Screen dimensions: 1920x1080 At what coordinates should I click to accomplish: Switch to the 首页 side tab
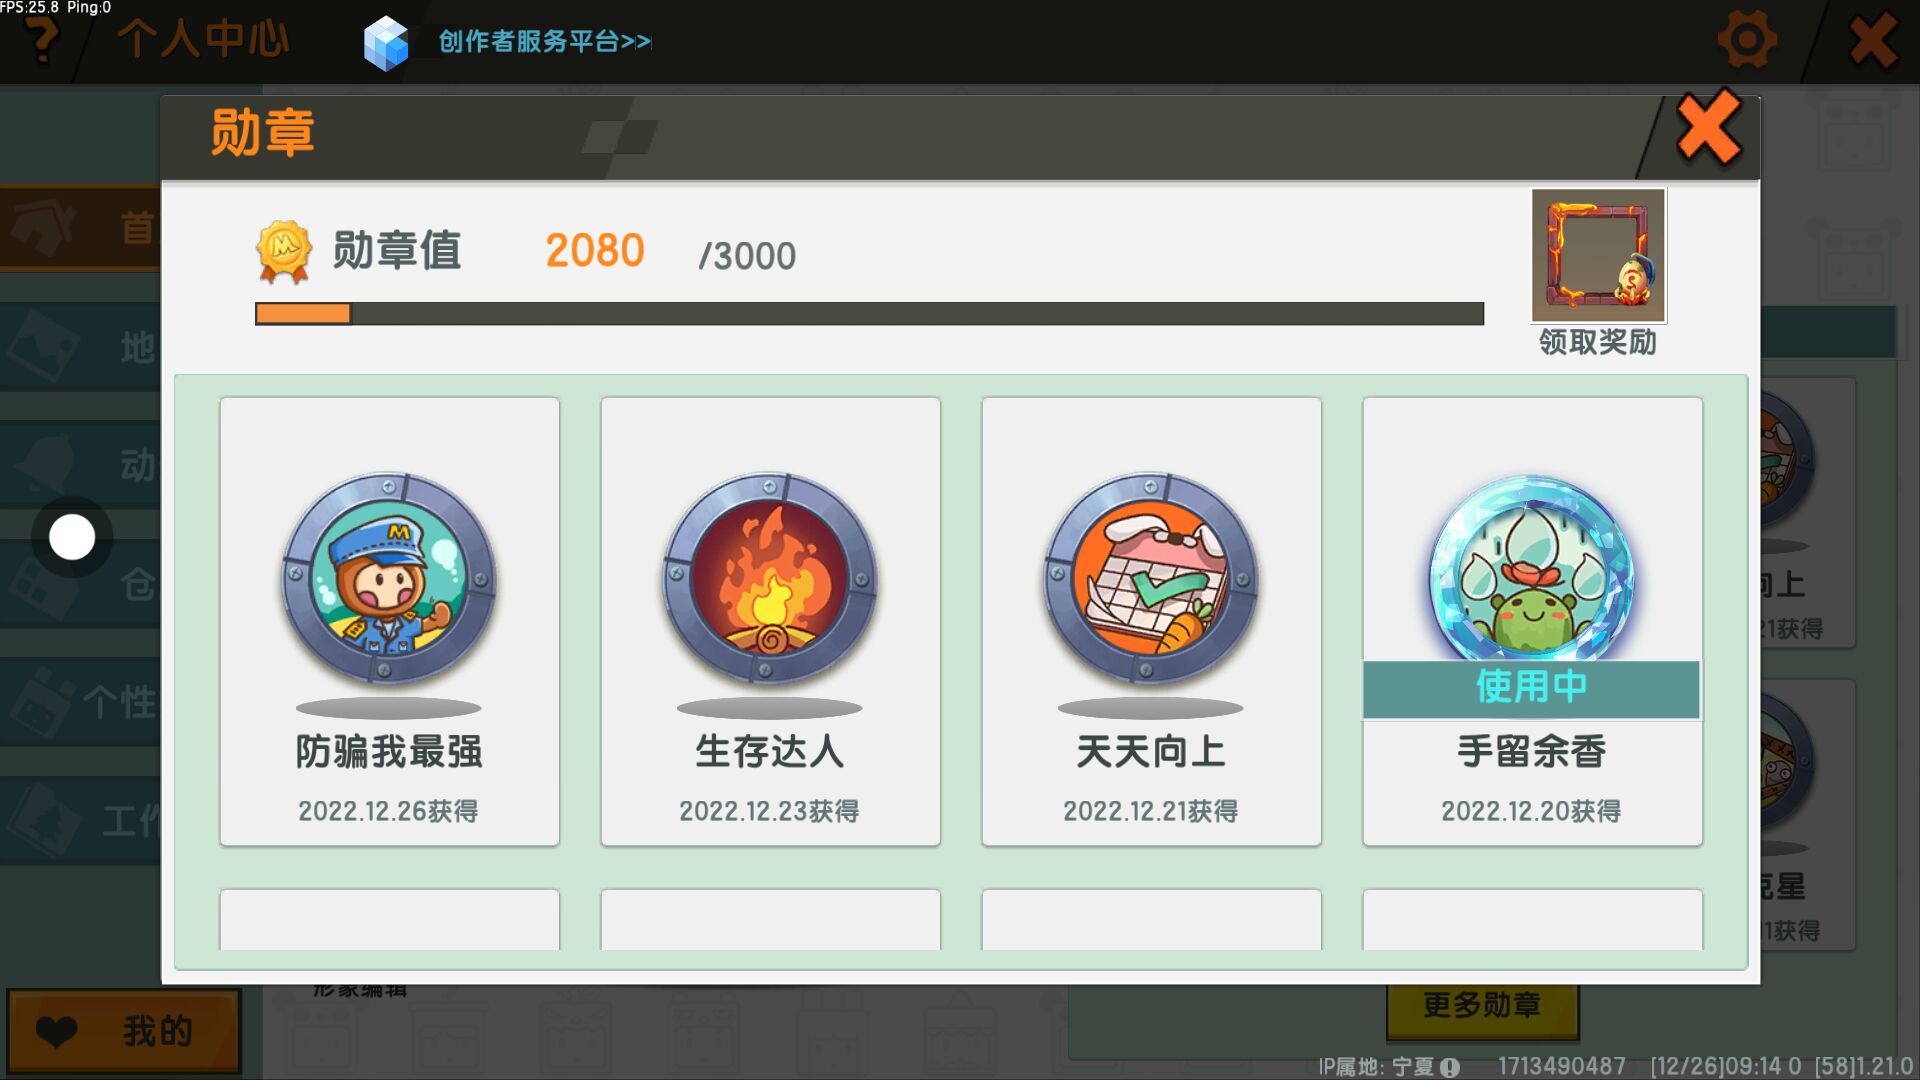[x=80, y=228]
